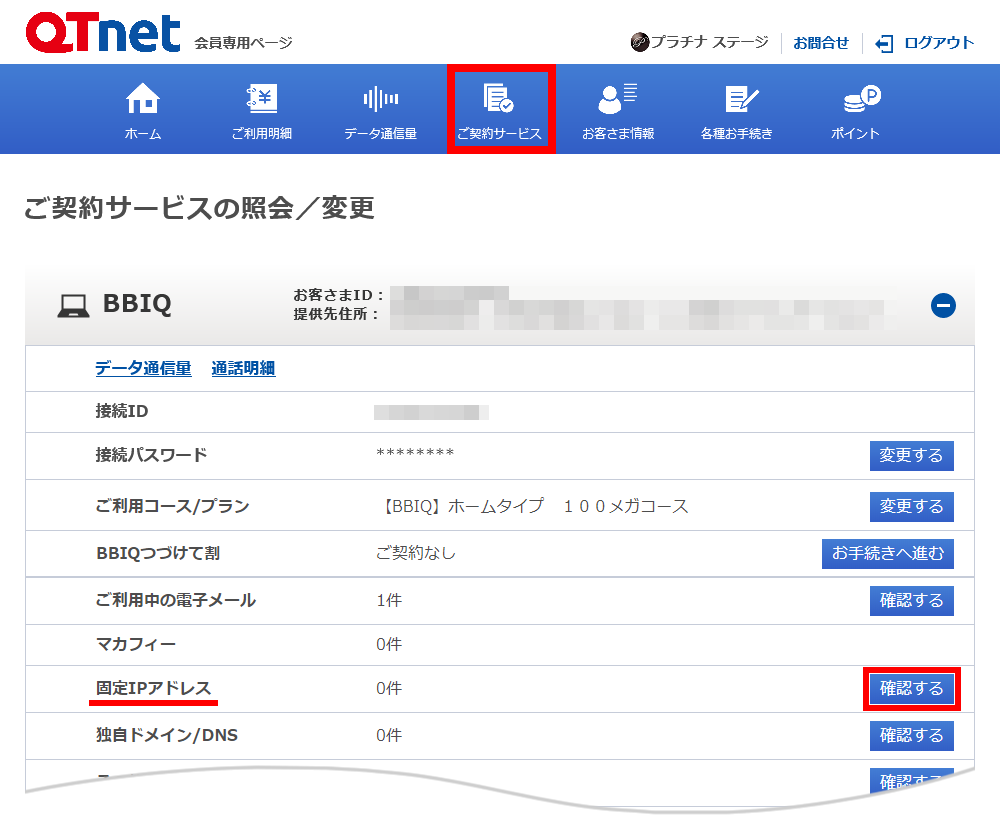The image size is (1000, 834).
Task: Open データ通信量 link under BBIQ
Action: [143, 368]
